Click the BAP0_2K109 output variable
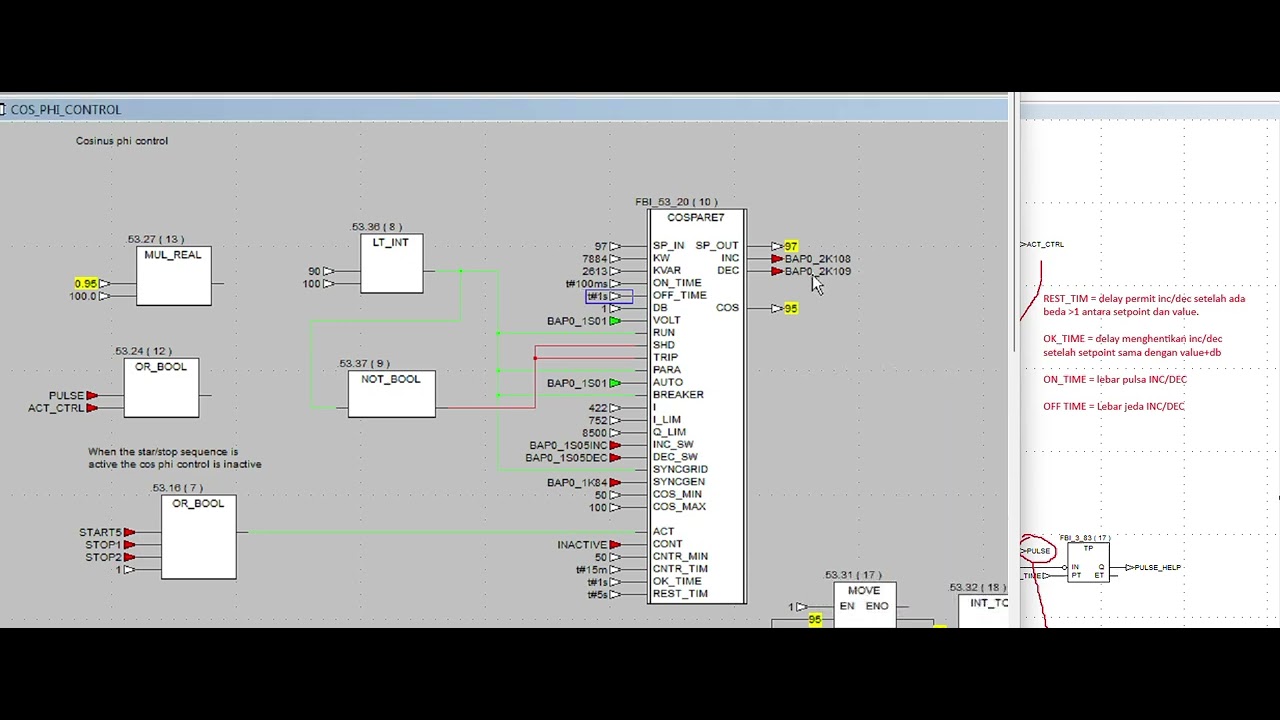This screenshot has width=1280, height=720. [818, 271]
